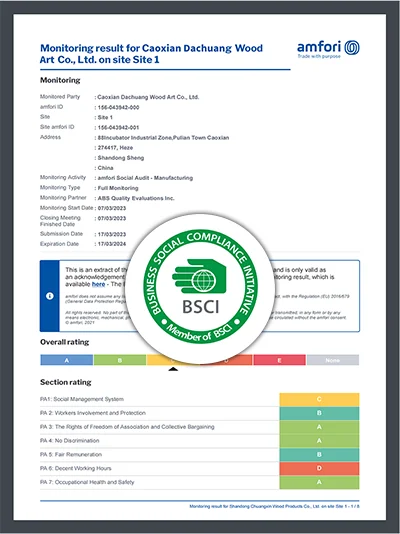Click the Site amfori ID value '156-043942-001'
The height and width of the screenshot is (534, 400).
click(118, 128)
